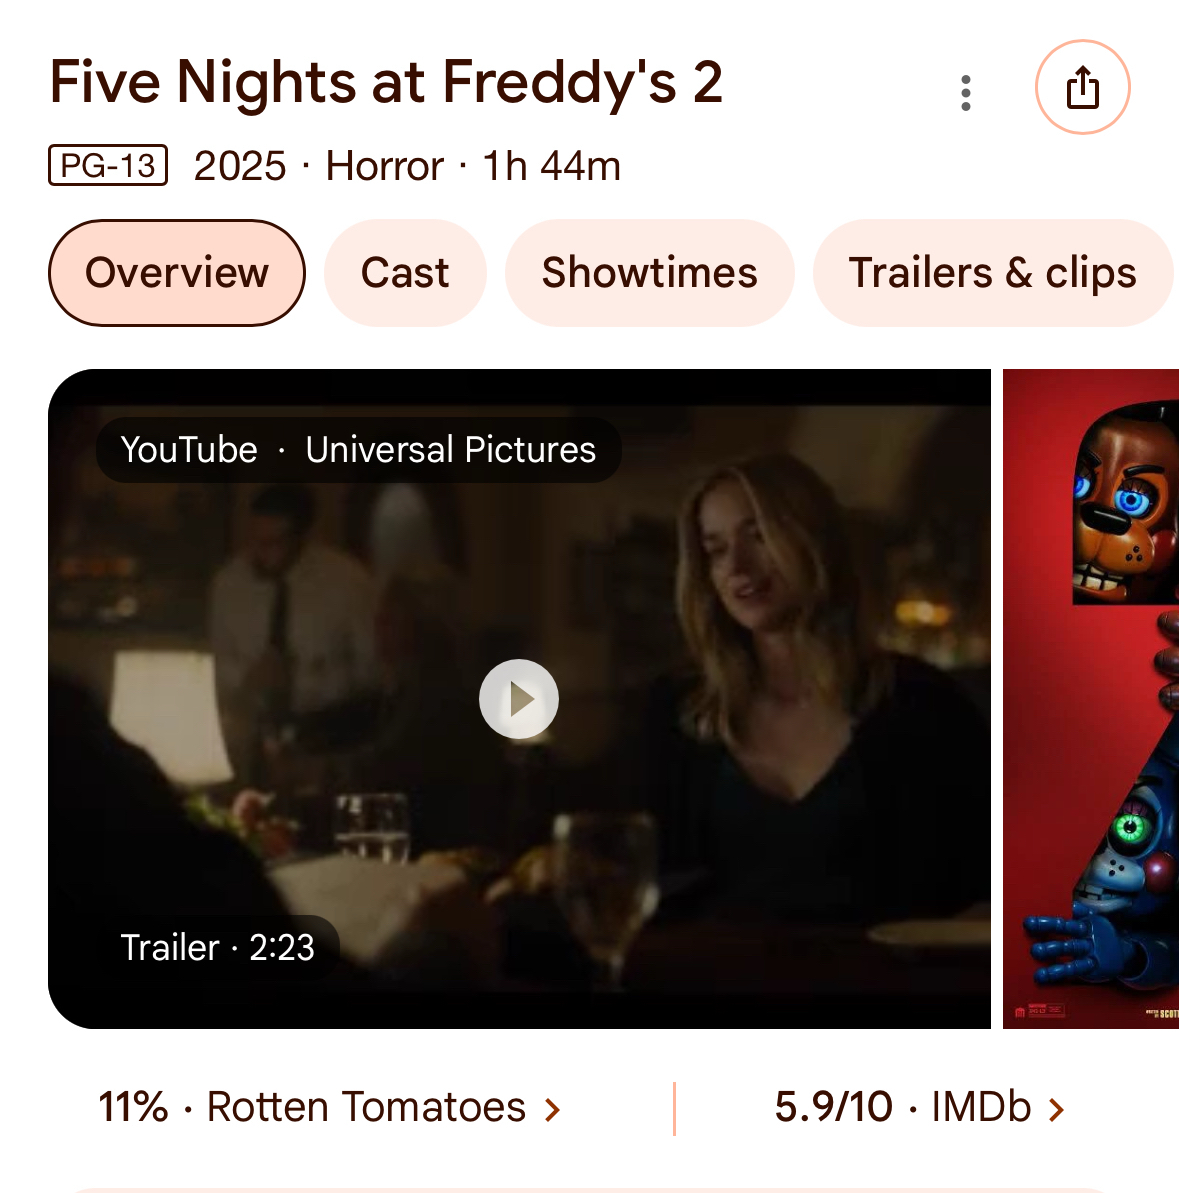Go to Trailers & clips tab
The width and height of the screenshot is (1179, 1193).
[x=992, y=273]
